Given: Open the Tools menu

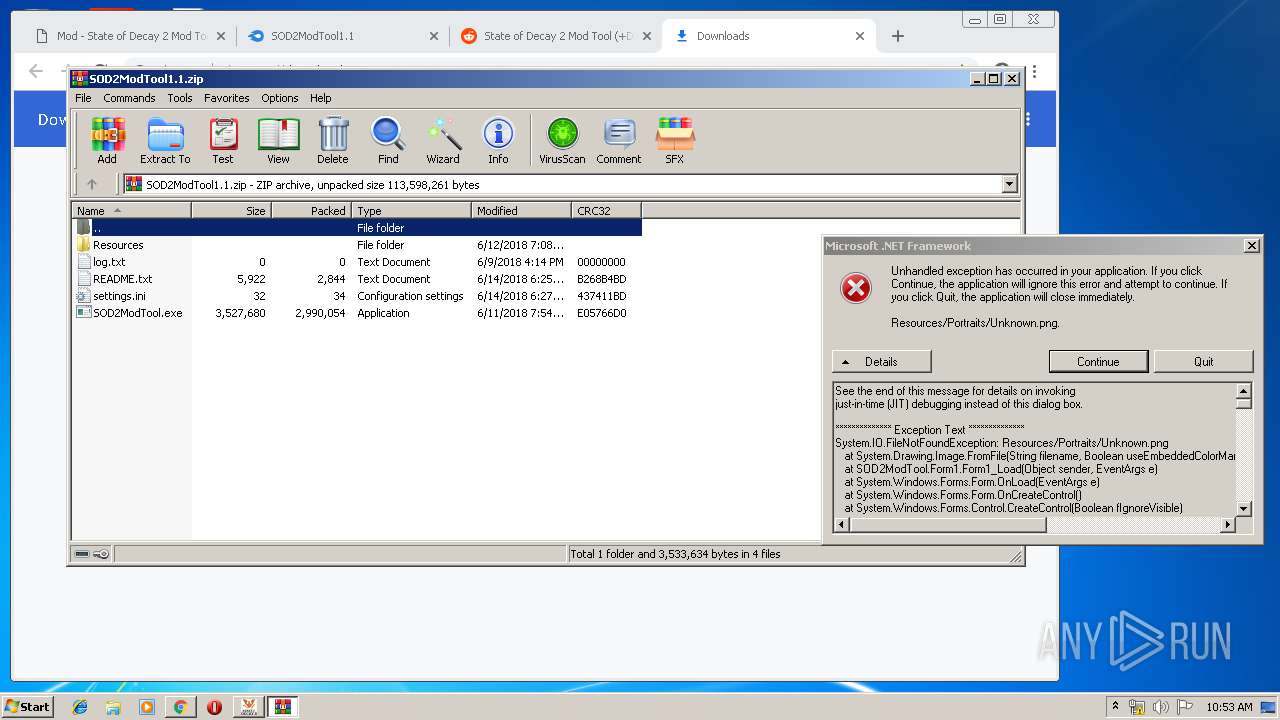Looking at the screenshot, I should [180, 98].
